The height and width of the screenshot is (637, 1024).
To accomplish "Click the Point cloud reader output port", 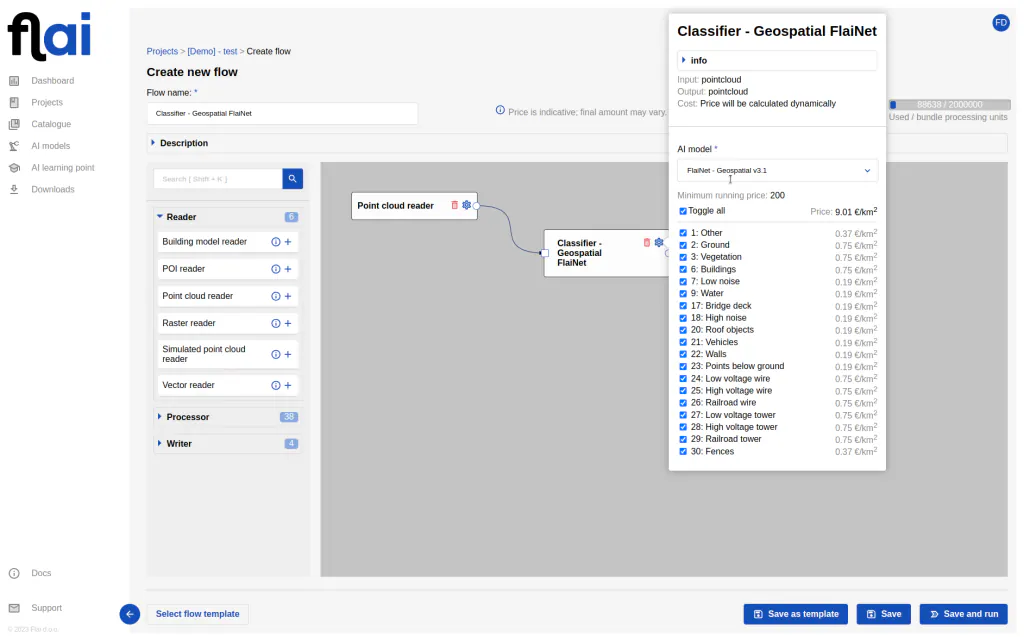I will [x=477, y=206].
